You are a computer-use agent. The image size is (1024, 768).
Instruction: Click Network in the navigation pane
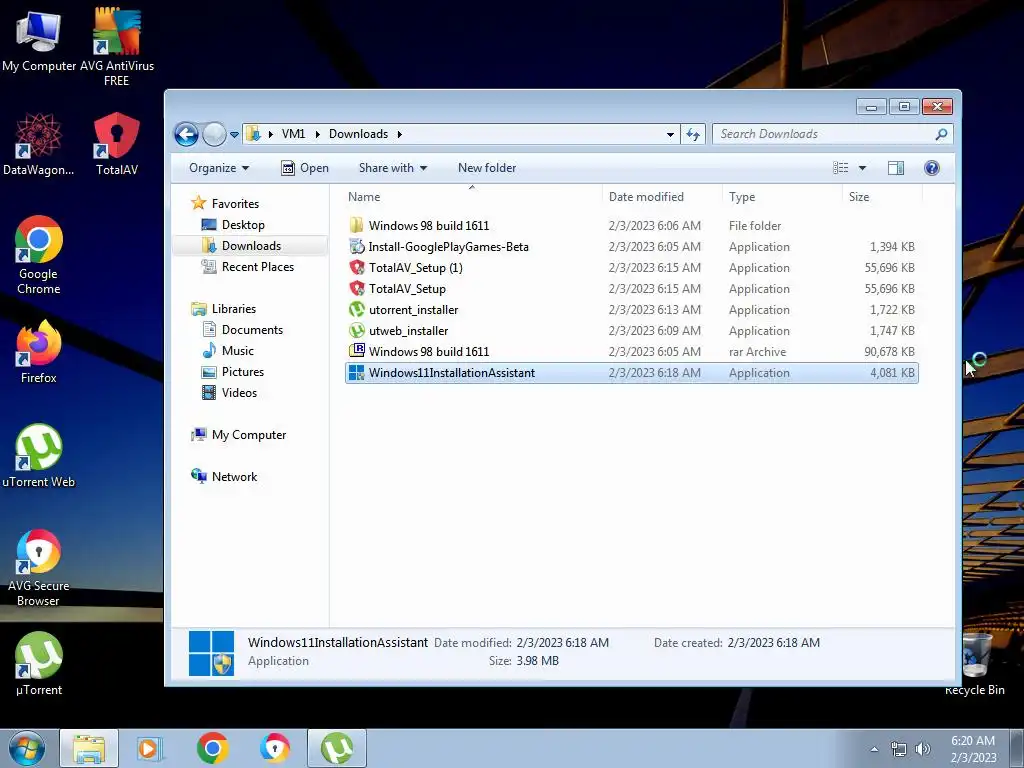coord(224,477)
